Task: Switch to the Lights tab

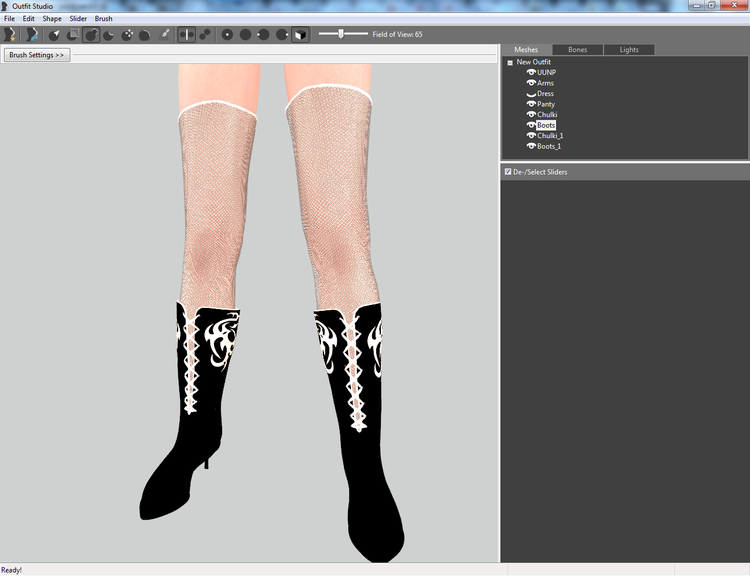Action: [x=629, y=50]
